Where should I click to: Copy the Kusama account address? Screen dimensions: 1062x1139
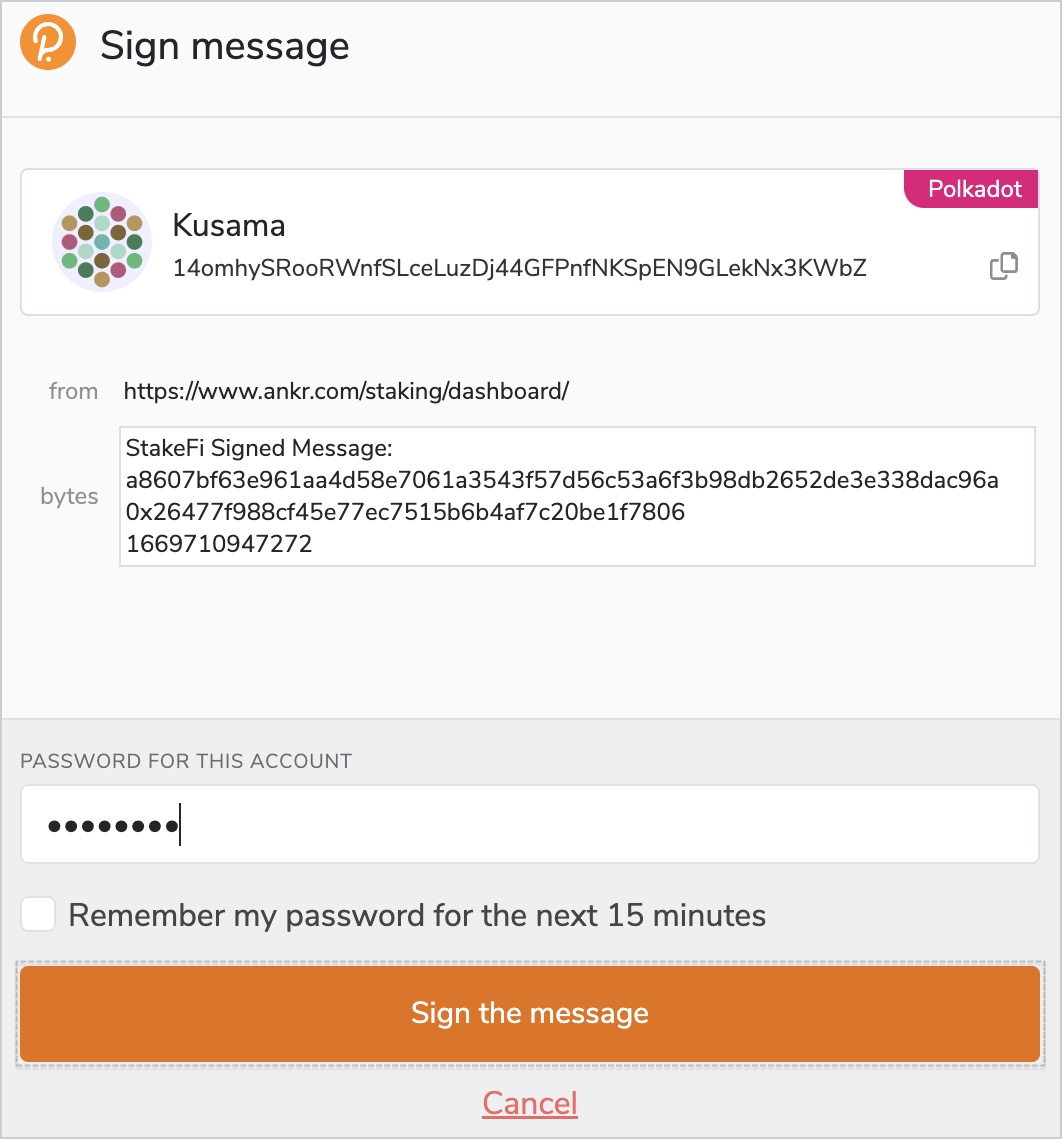(x=1004, y=266)
